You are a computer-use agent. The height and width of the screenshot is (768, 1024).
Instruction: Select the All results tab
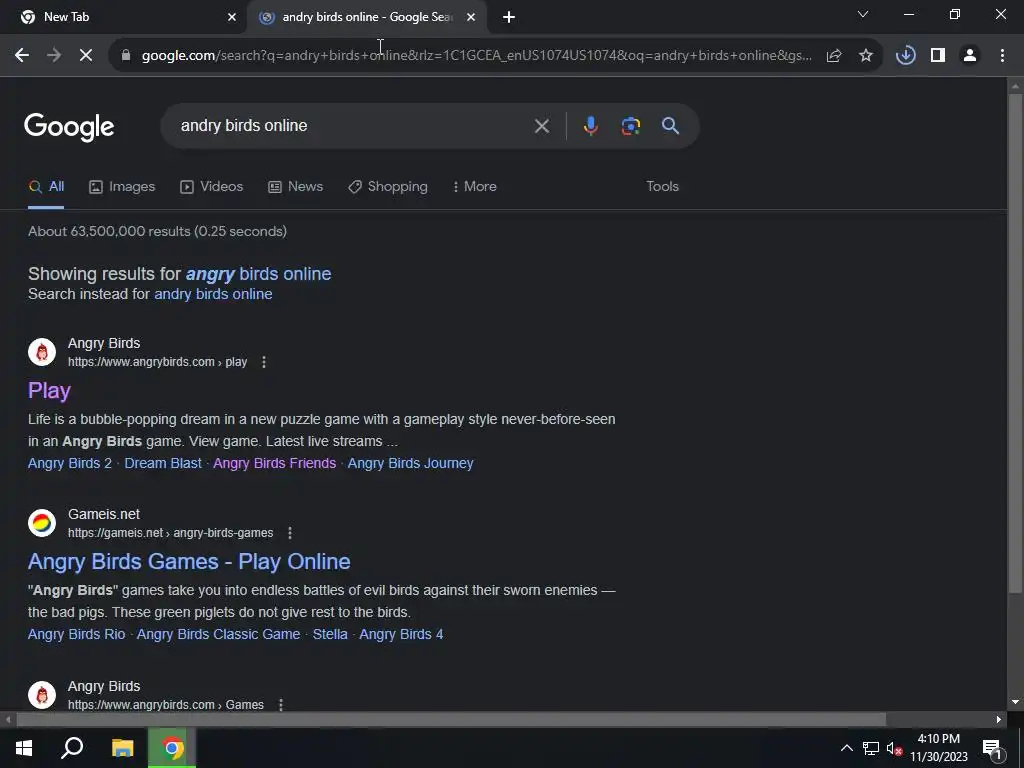46,187
